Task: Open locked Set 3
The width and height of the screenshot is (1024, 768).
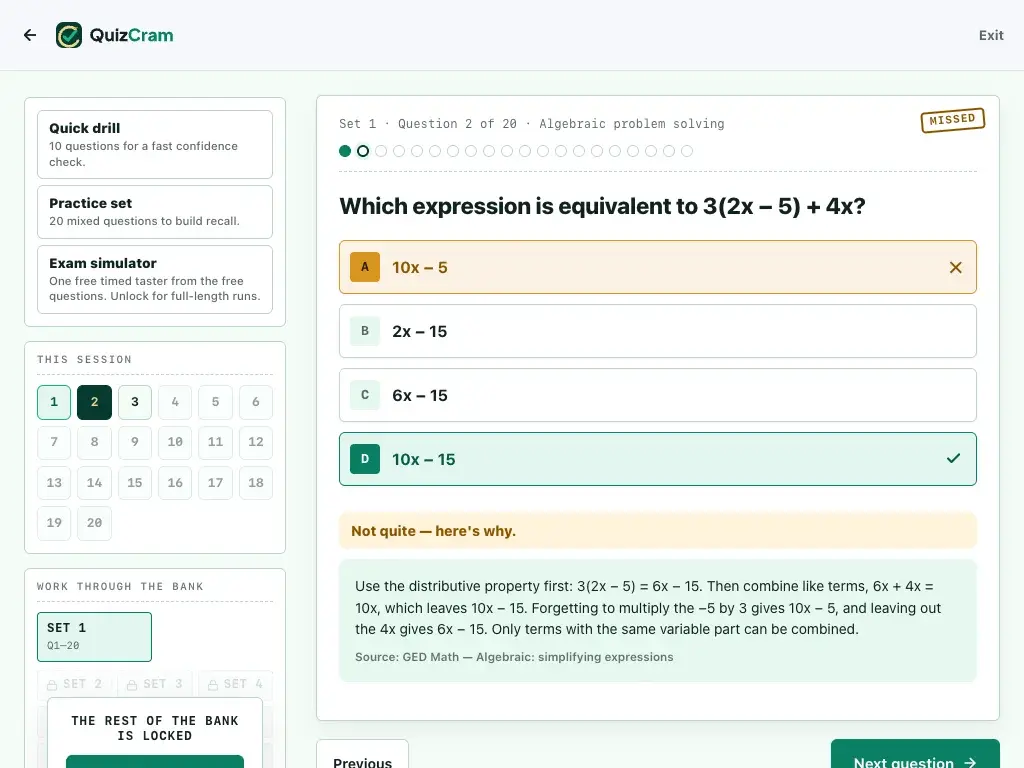Action: point(157,684)
